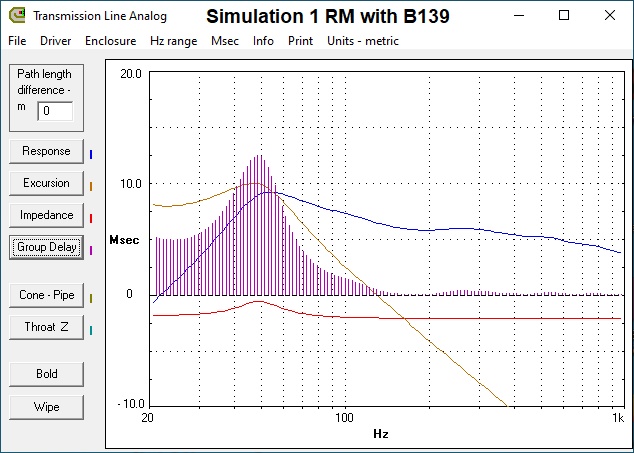Click the blue Response color indicator
The image size is (634, 453).
pyautogui.click(x=91, y=155)
